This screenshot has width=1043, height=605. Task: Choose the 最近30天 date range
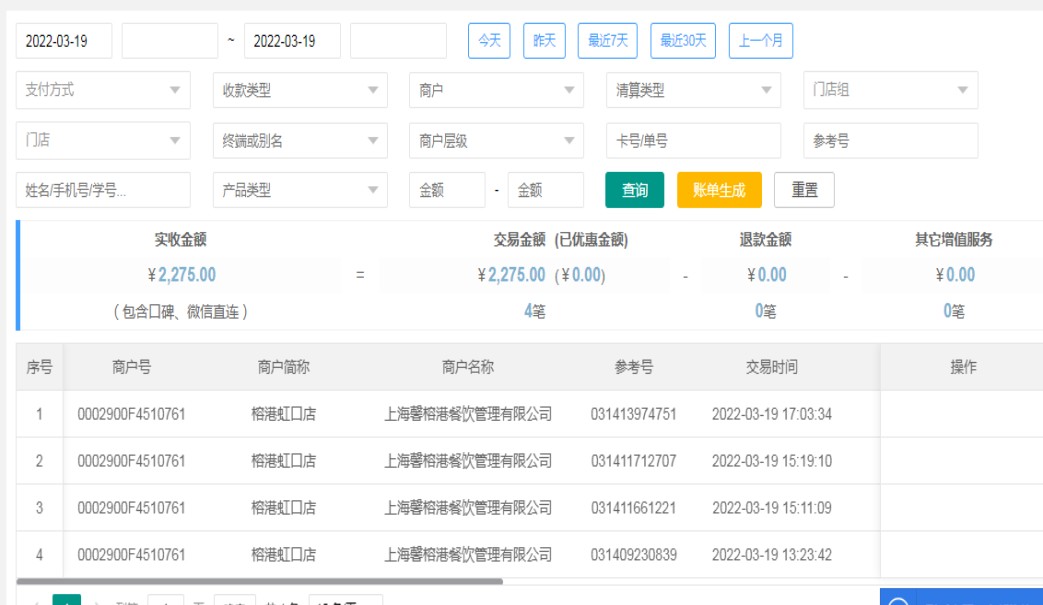click(683, 41)
